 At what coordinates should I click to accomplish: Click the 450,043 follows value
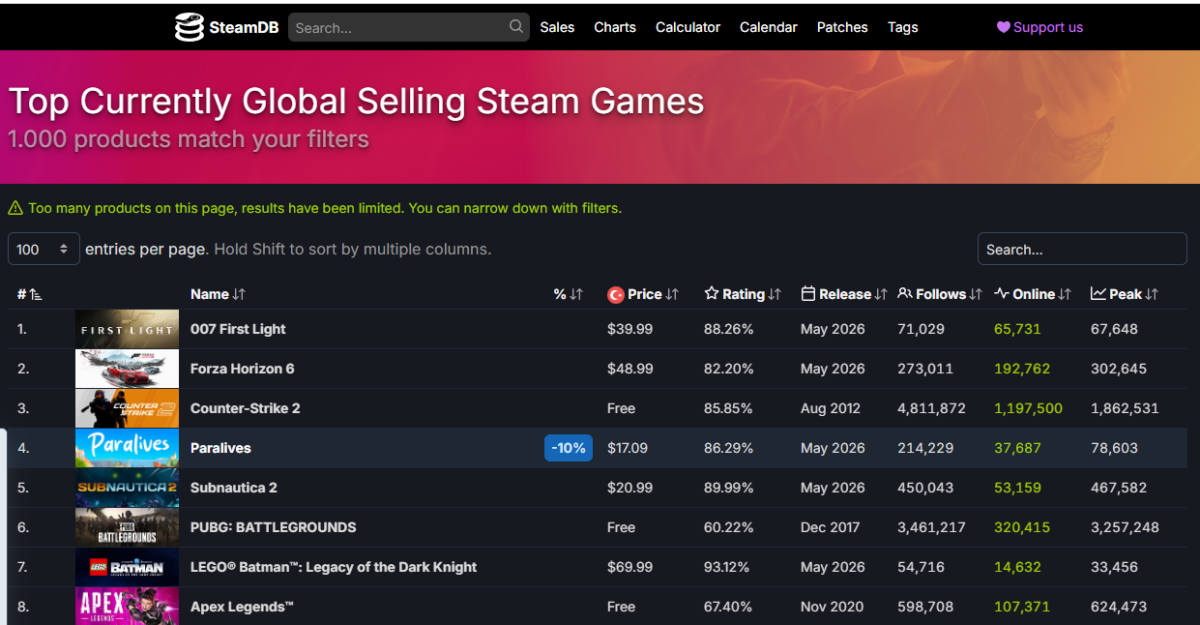(926, 488)
